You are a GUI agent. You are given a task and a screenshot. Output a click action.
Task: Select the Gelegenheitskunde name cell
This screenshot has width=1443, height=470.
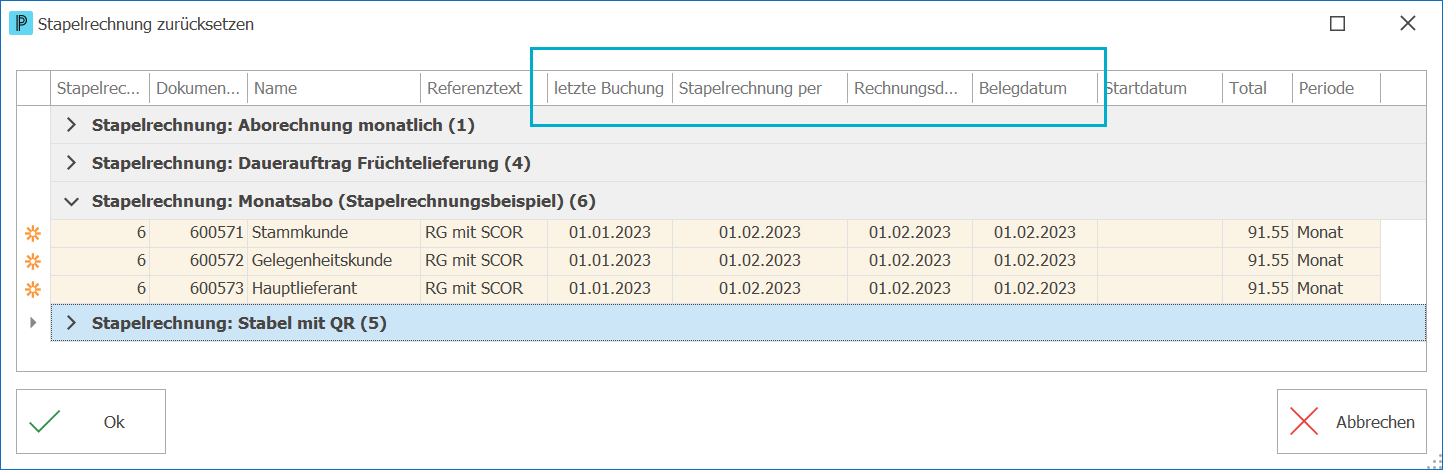[334, 261]
